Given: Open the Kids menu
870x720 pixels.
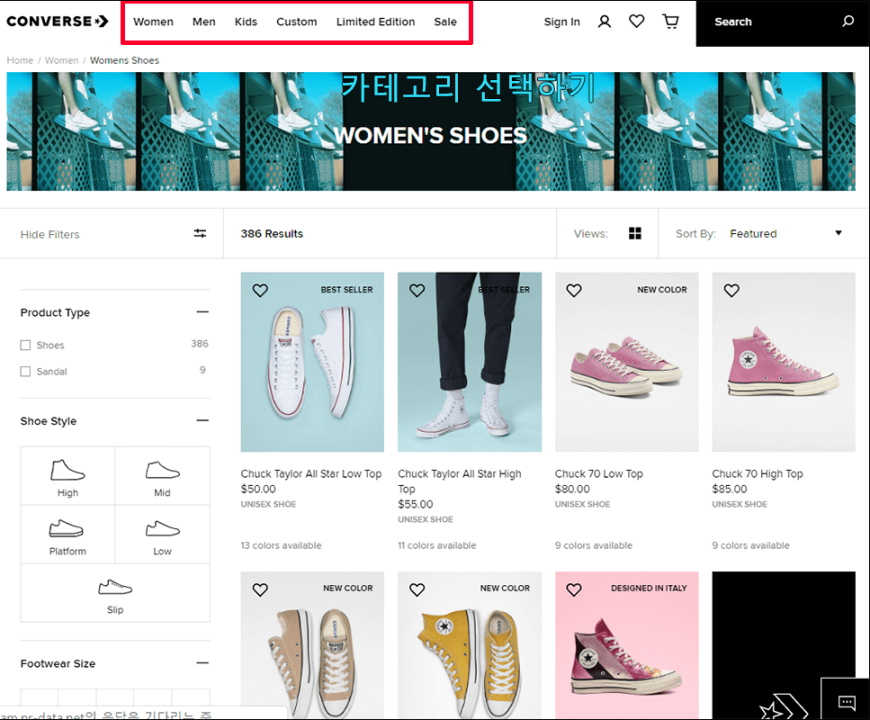Looking at the screenshot, I should click(246, 22).
